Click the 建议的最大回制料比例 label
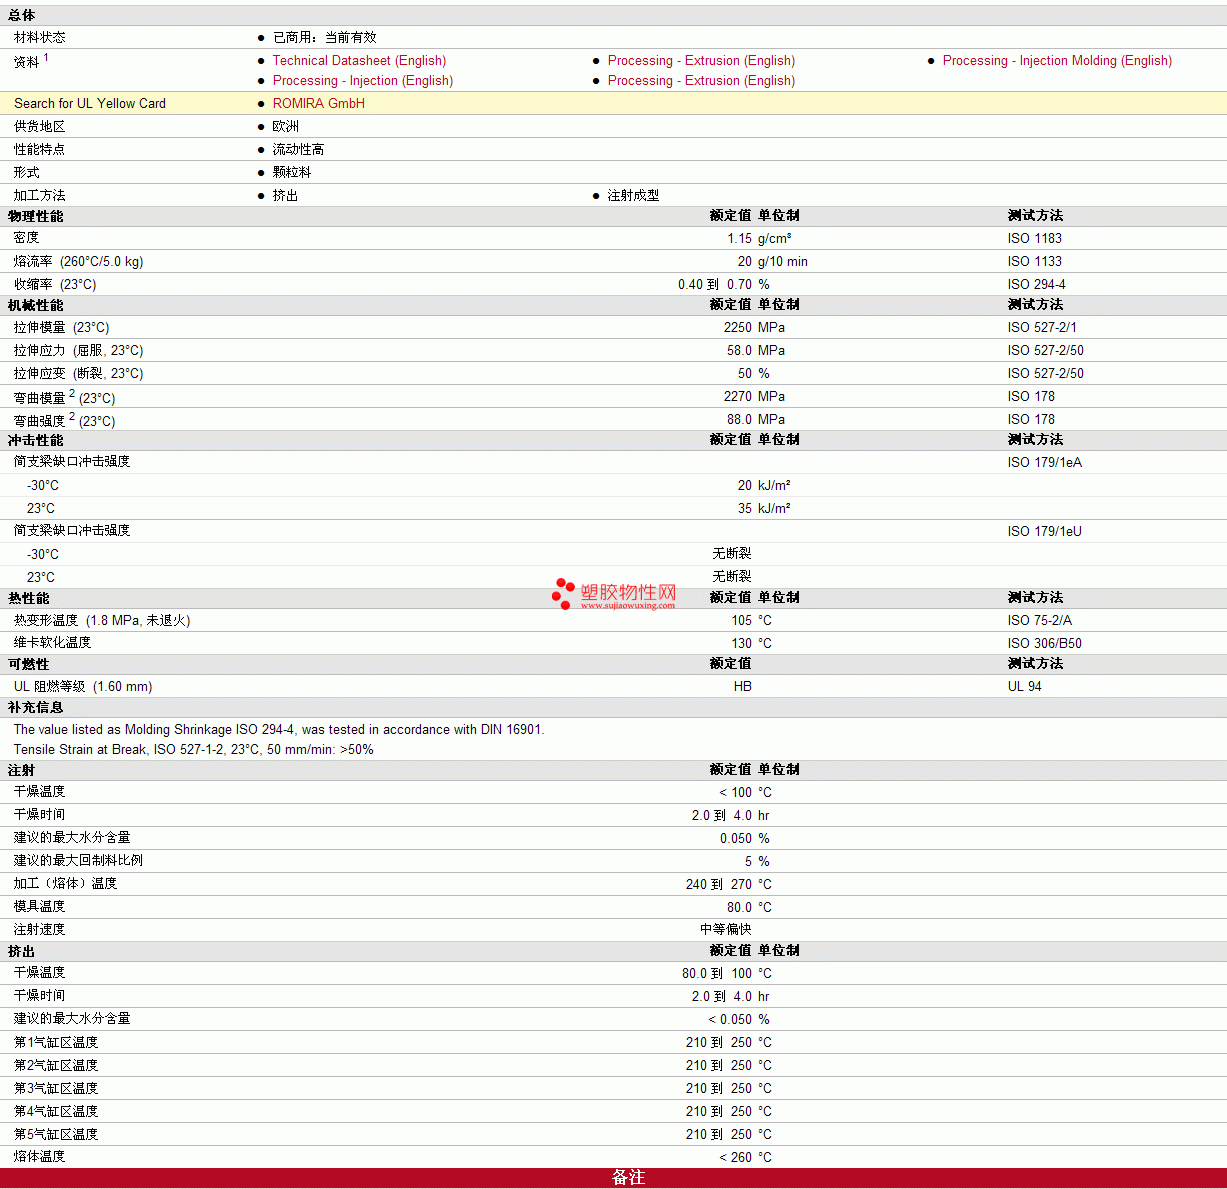 (x=79, y=861)
